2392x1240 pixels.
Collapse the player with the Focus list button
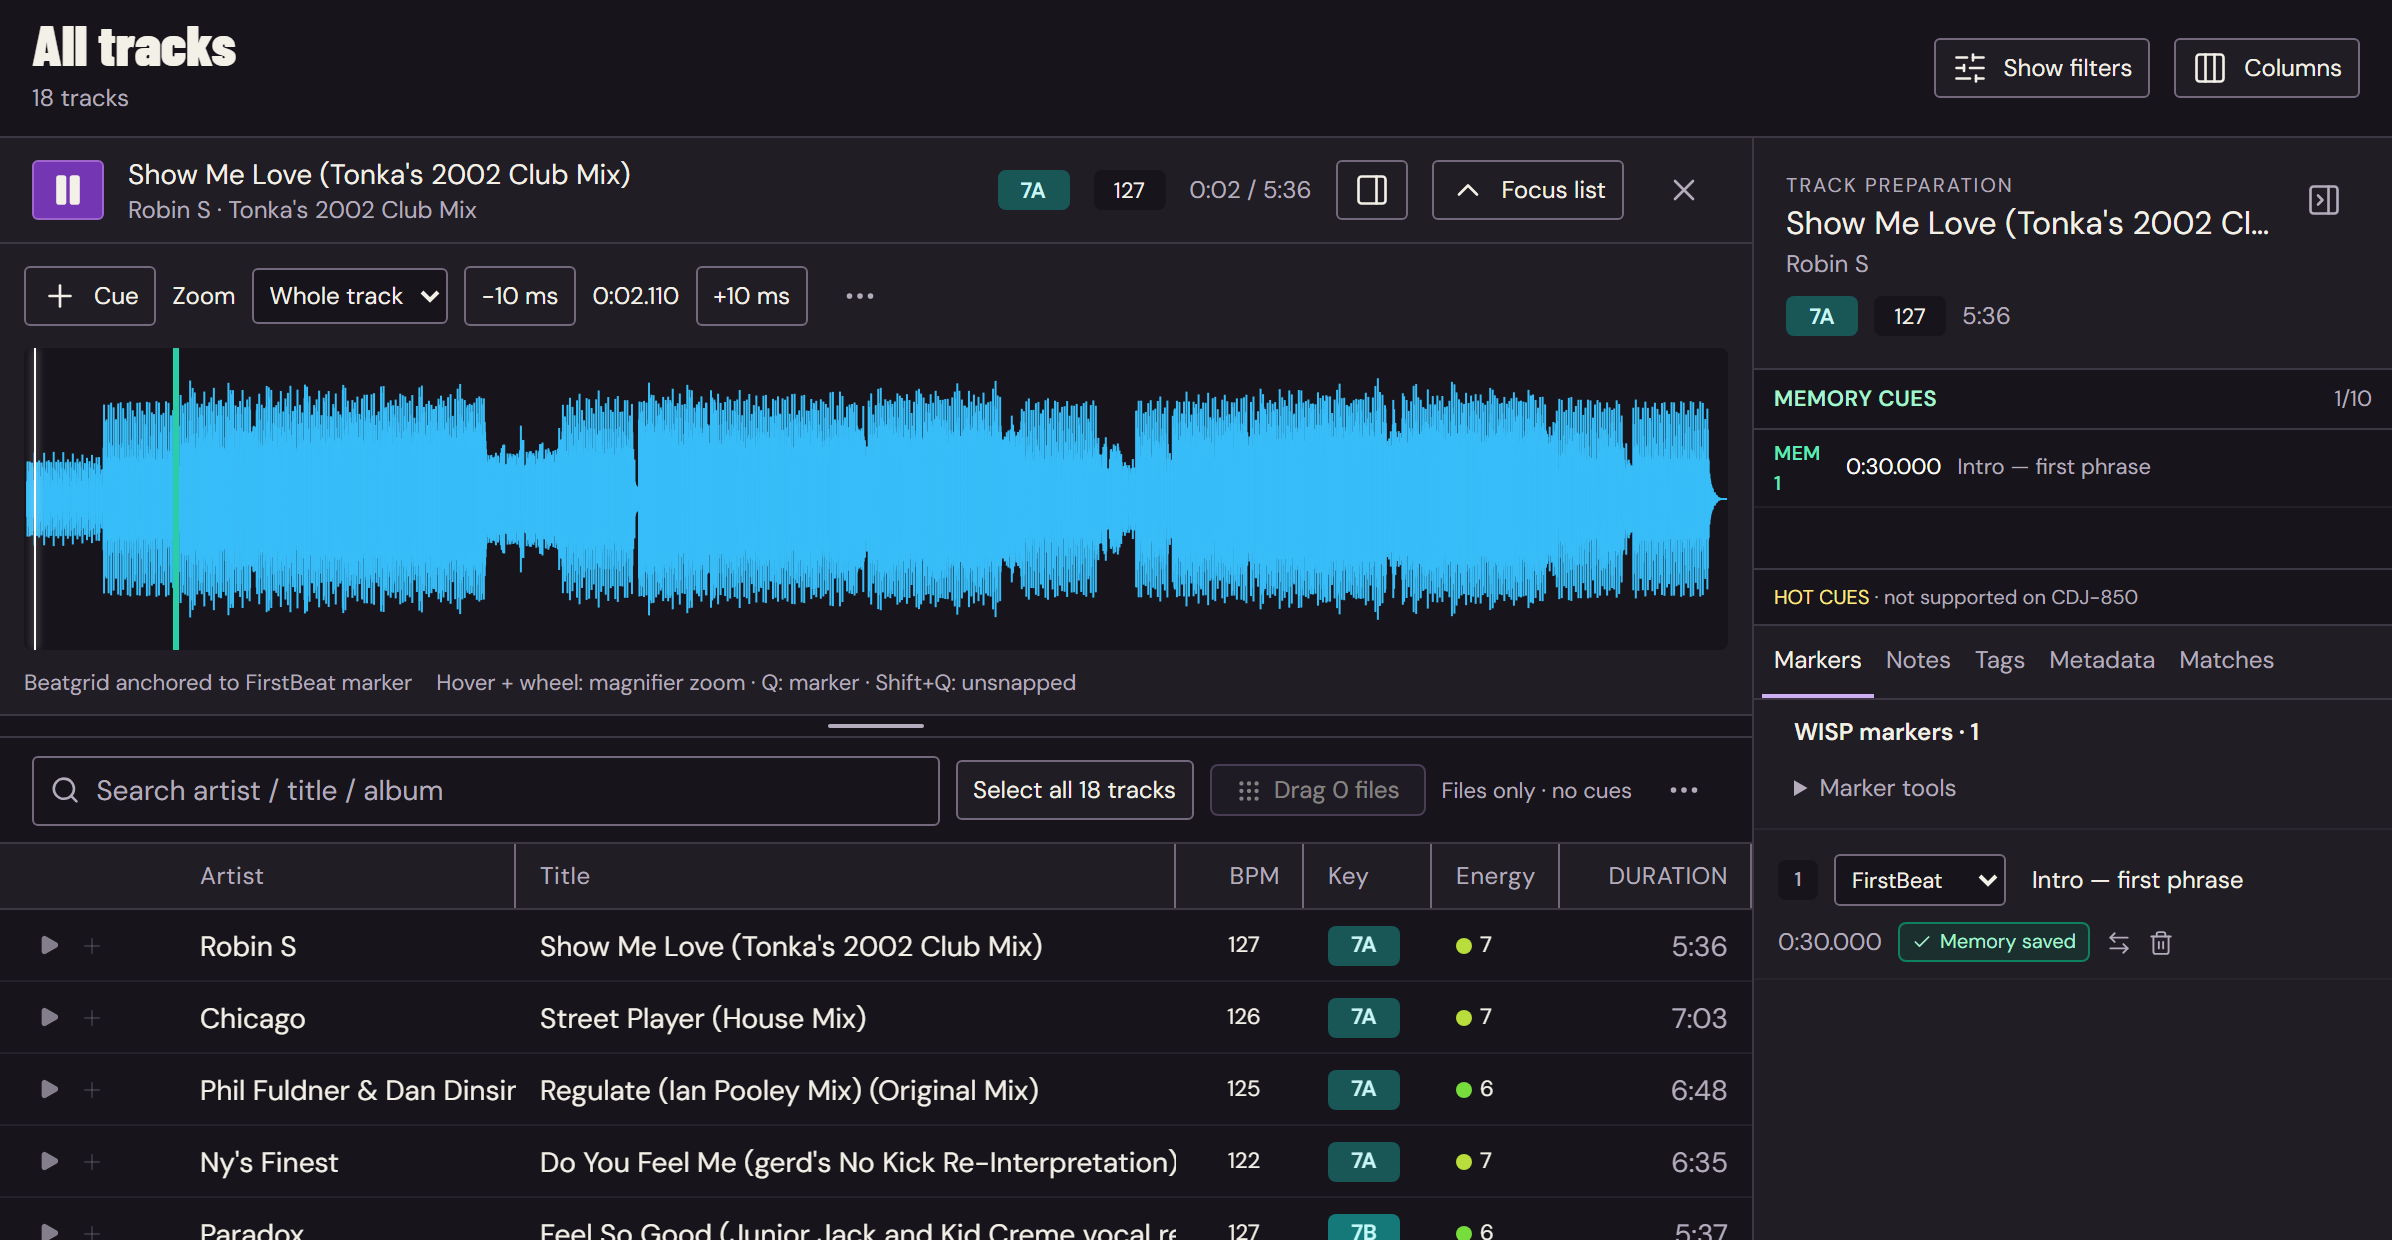(x=1528, y=190)
